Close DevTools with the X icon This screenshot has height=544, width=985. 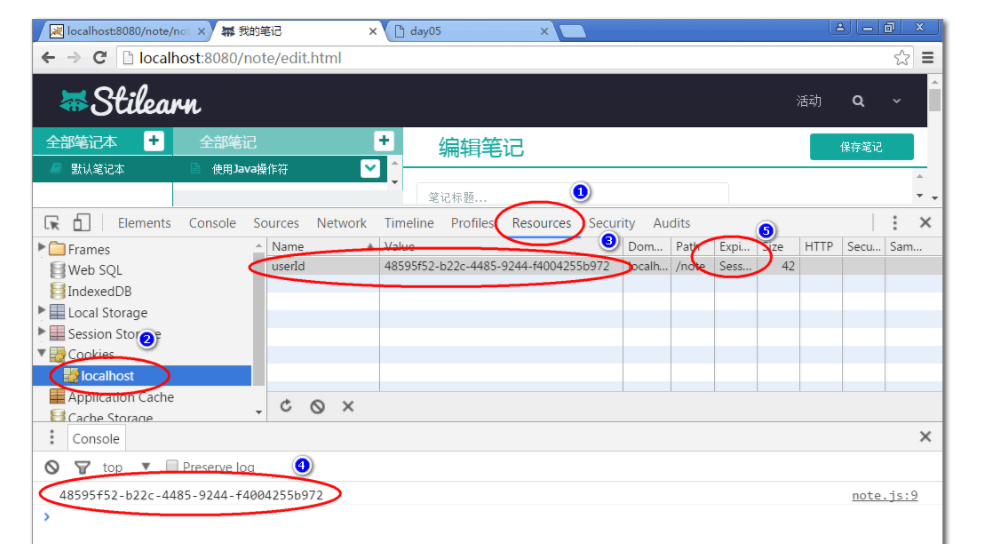(x=925, y=222)
